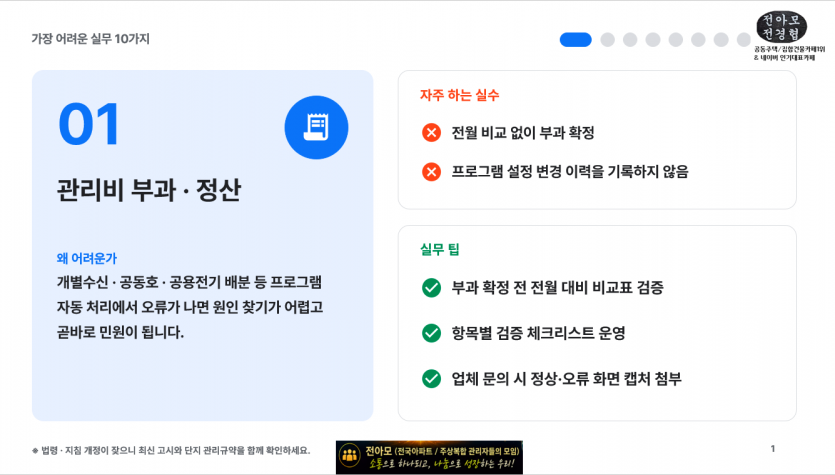
Task: Click the 실무 팁 heading
Action: point(440,249)
